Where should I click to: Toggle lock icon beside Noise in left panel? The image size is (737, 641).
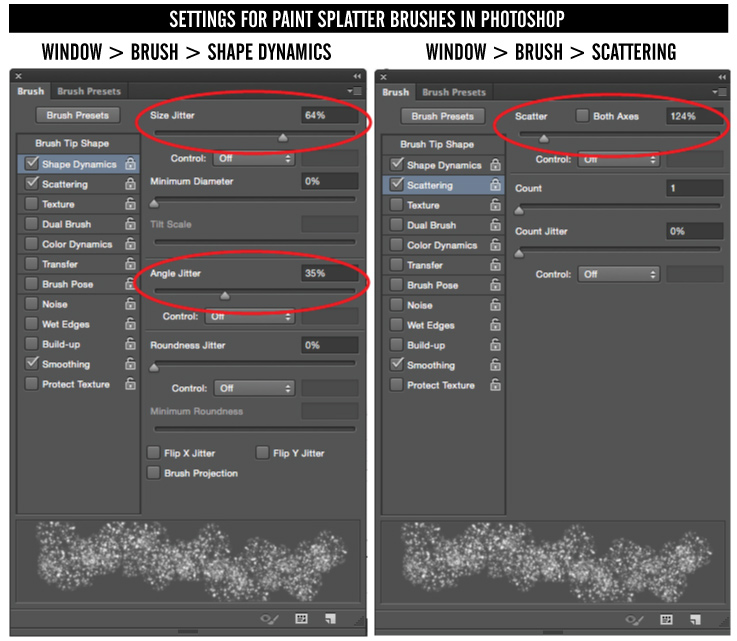130,304
